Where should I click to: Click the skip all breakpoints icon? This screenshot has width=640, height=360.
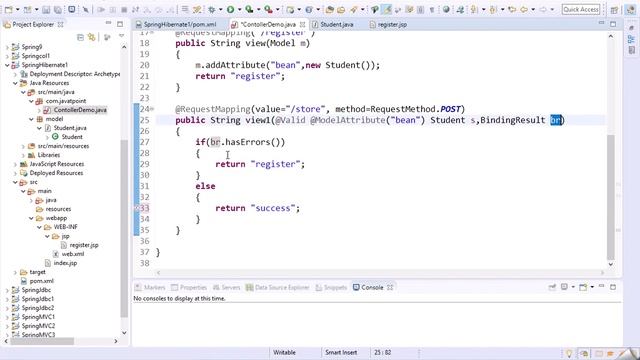pyautogui.click(x=86, y=9)
